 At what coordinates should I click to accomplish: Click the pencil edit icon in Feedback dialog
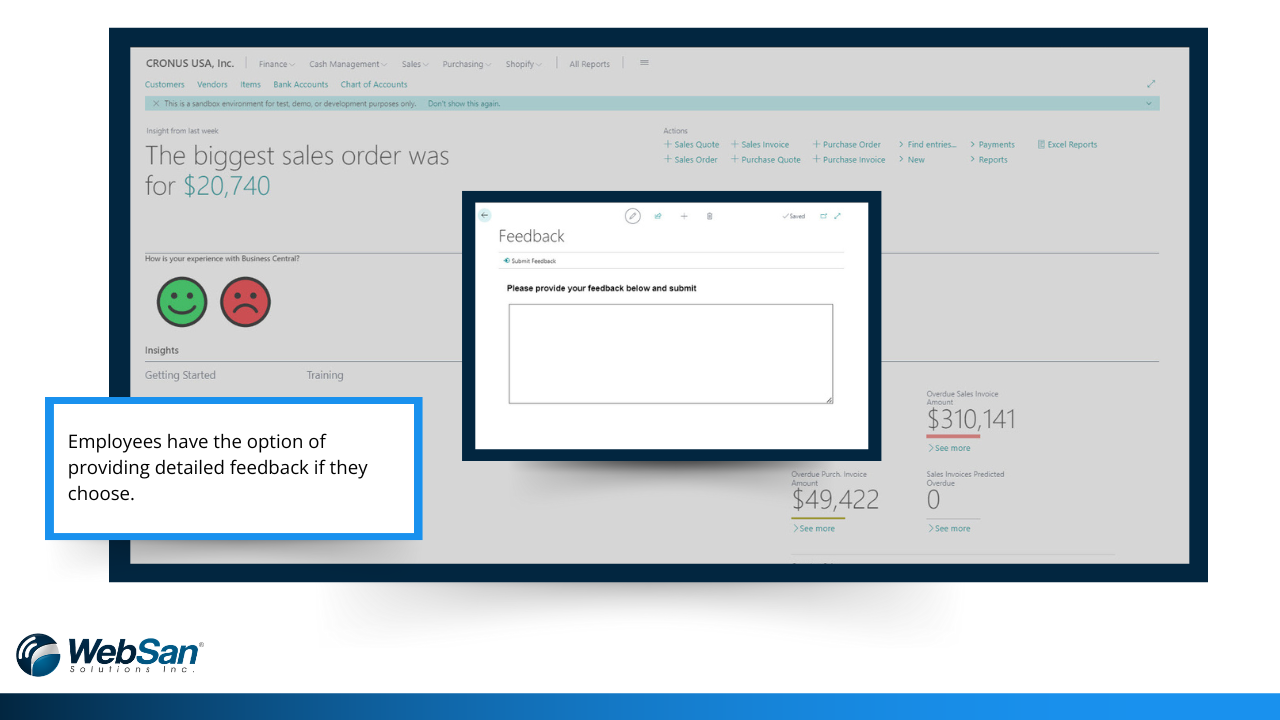(632, 216)
